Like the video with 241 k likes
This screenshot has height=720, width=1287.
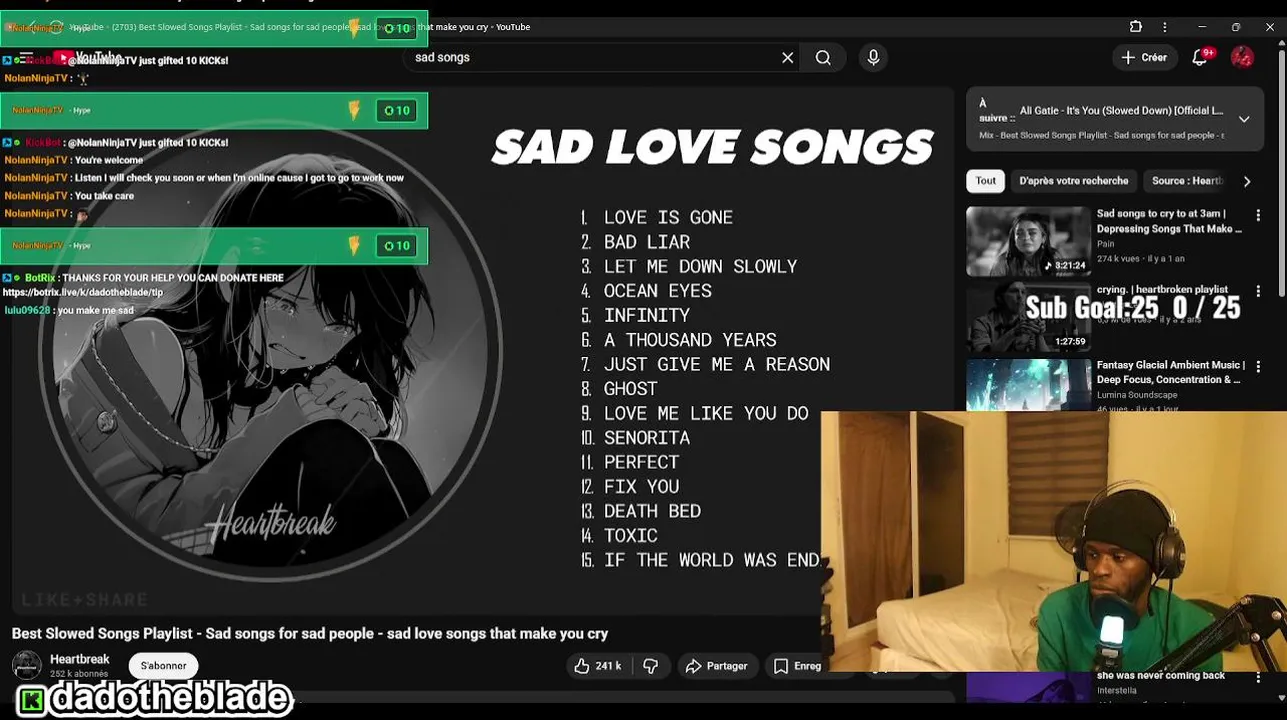pyautogui.click(x=598, y=666)
